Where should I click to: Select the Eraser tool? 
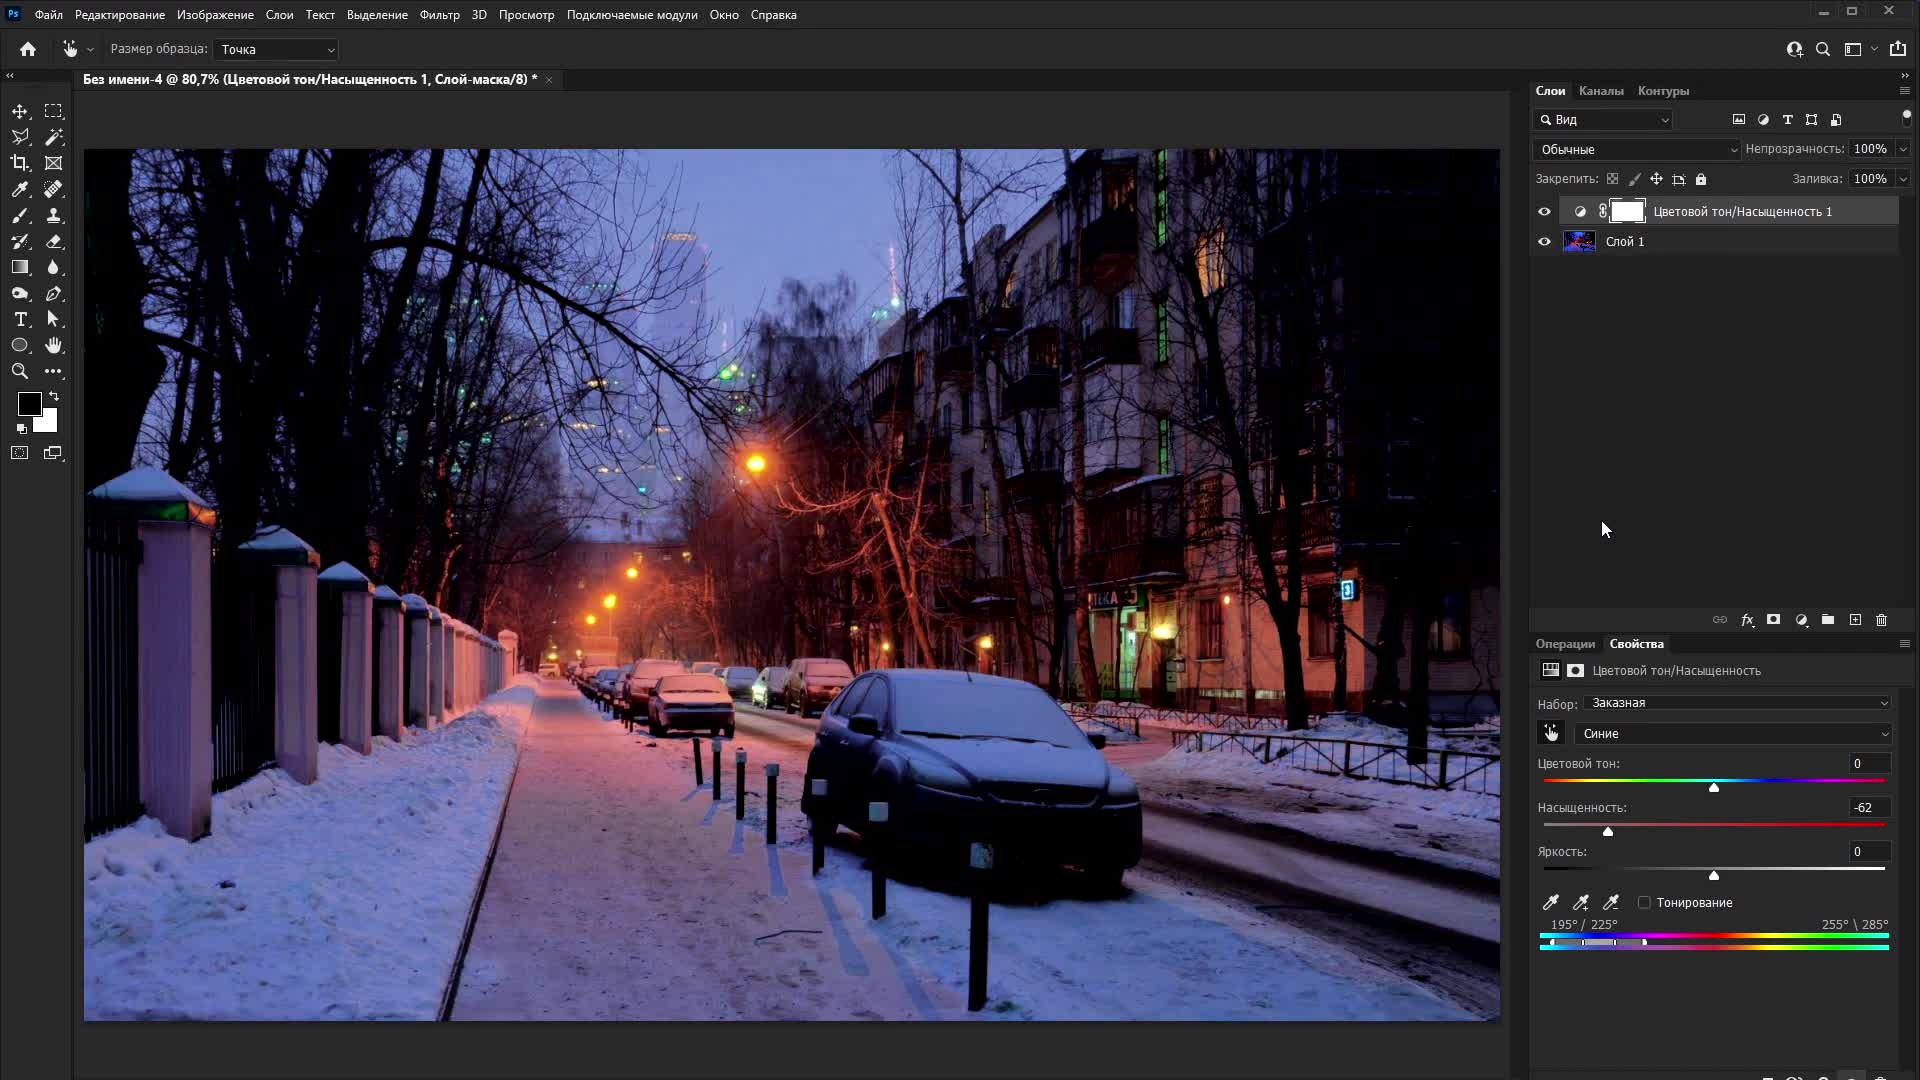pos(54,241)
